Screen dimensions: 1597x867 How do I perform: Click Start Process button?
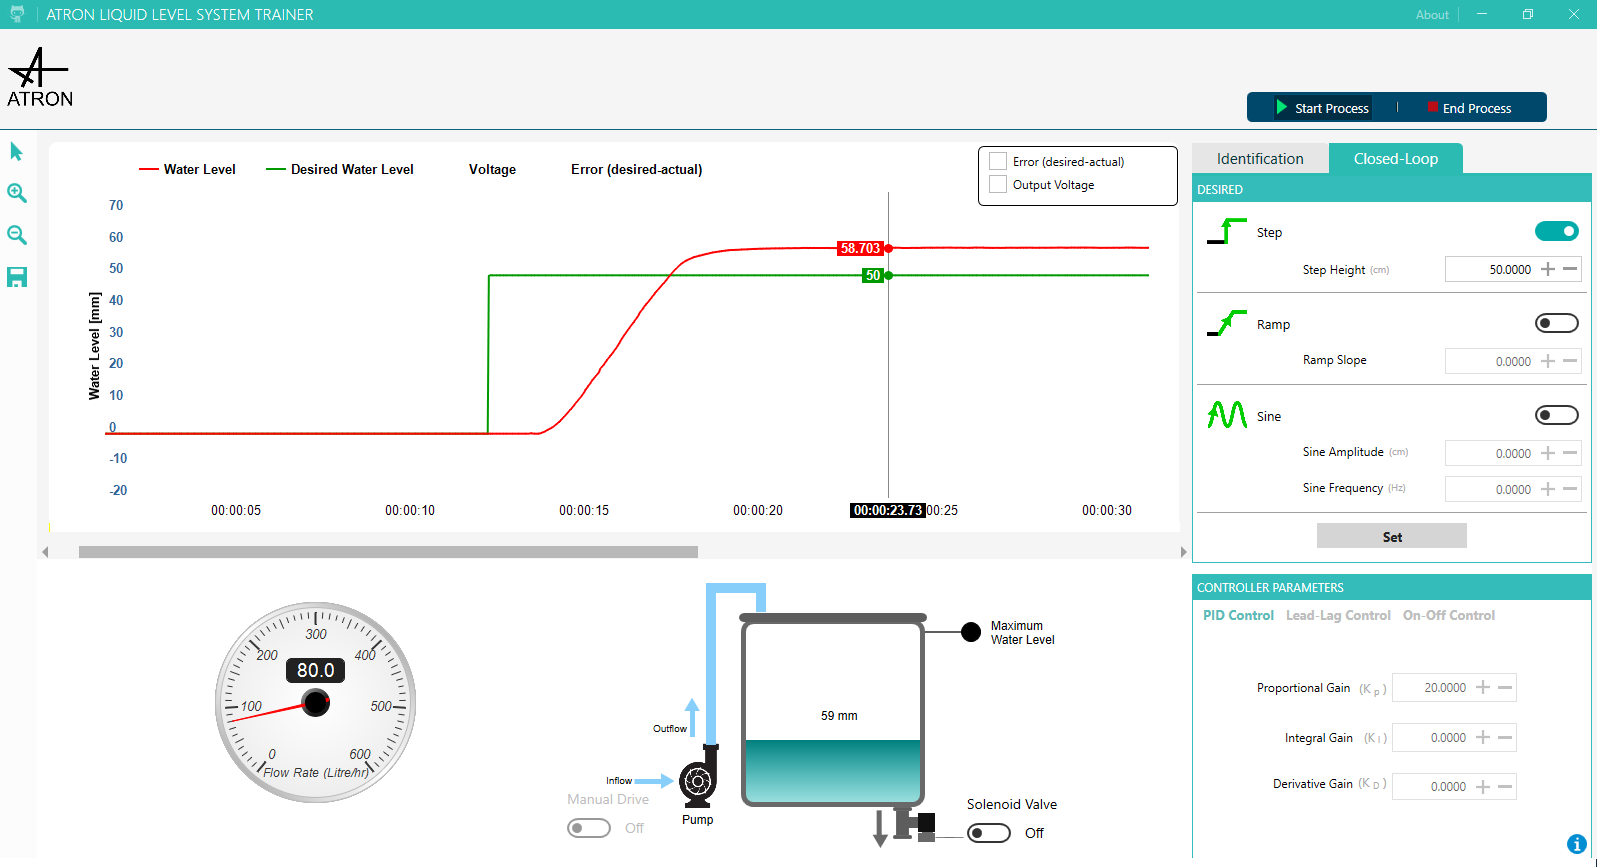1322,107
